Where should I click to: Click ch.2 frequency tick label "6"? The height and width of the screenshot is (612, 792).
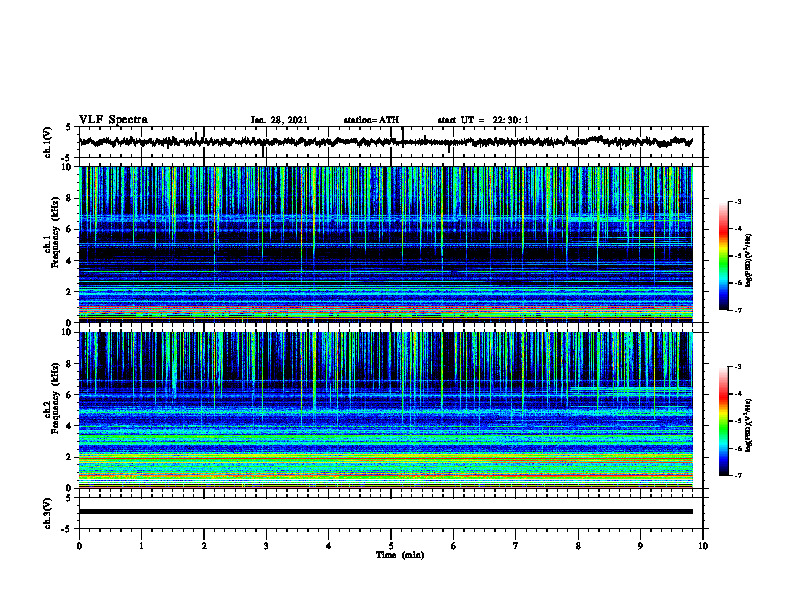(69, 394)
